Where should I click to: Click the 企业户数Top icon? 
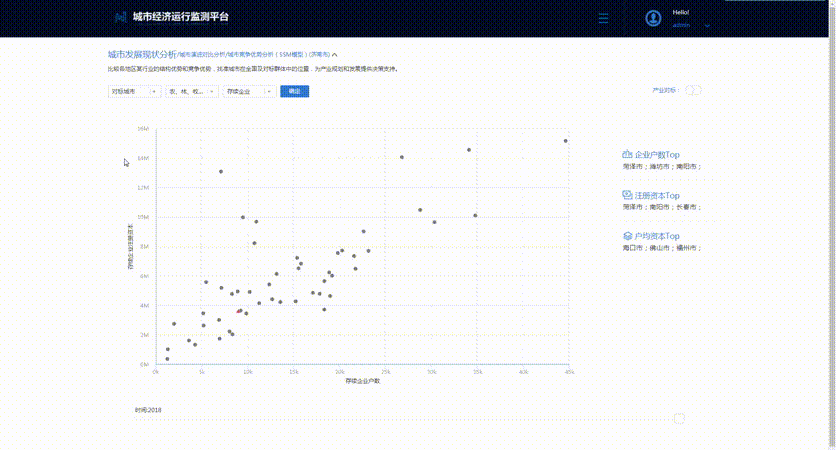627,154
